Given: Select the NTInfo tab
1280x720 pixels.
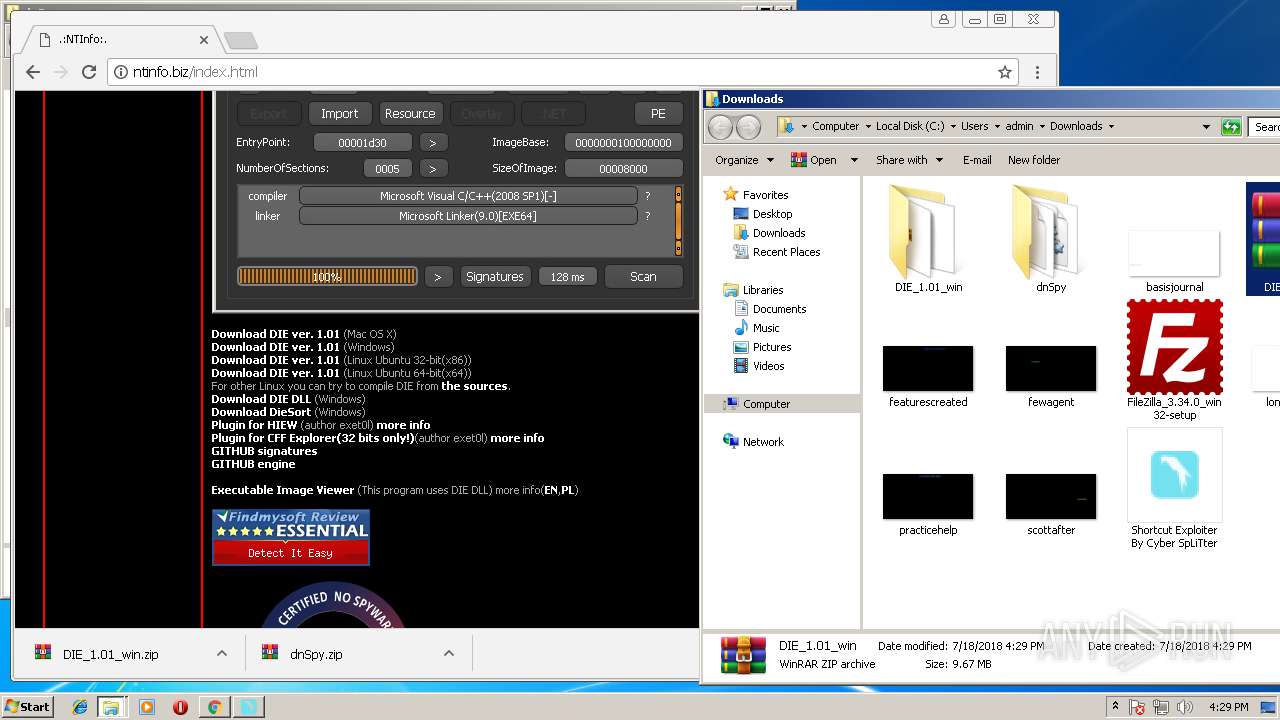Looking at the screenshot, I should (x=120, y=40).
